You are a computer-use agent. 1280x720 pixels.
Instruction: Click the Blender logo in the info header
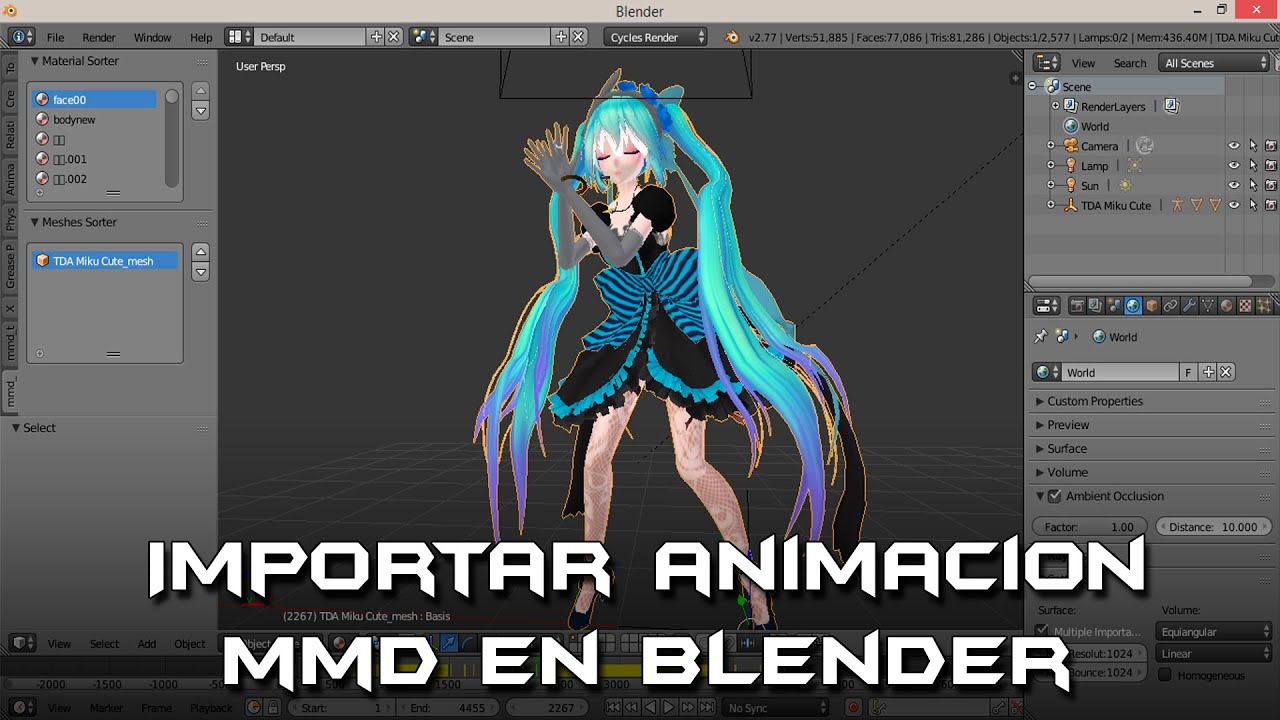point(732,37)
